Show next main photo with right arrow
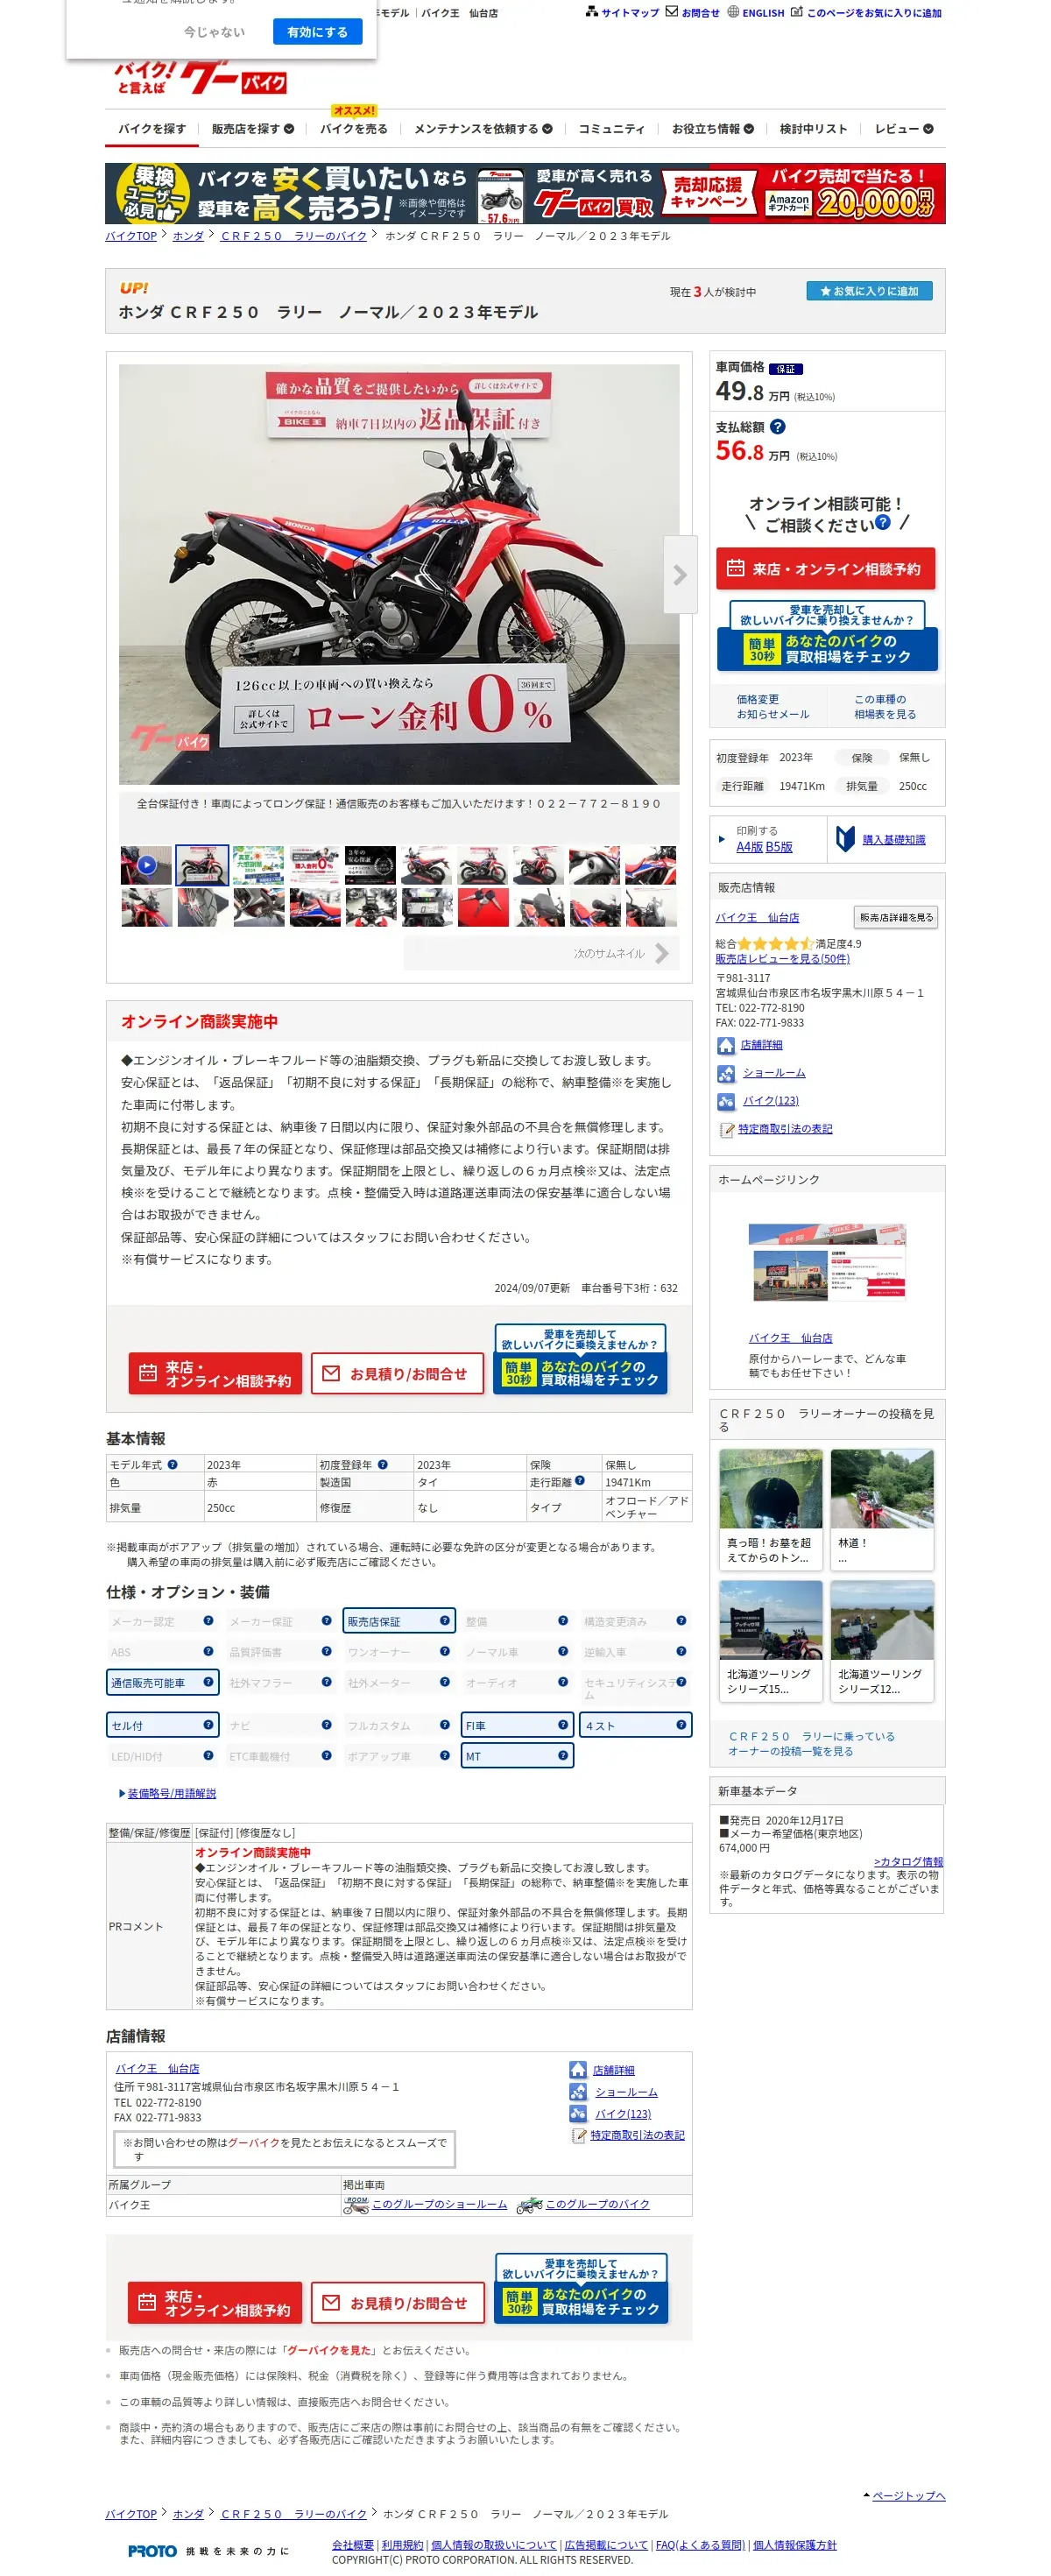The image size is (1051, 2576). click(x=681, y=574)
